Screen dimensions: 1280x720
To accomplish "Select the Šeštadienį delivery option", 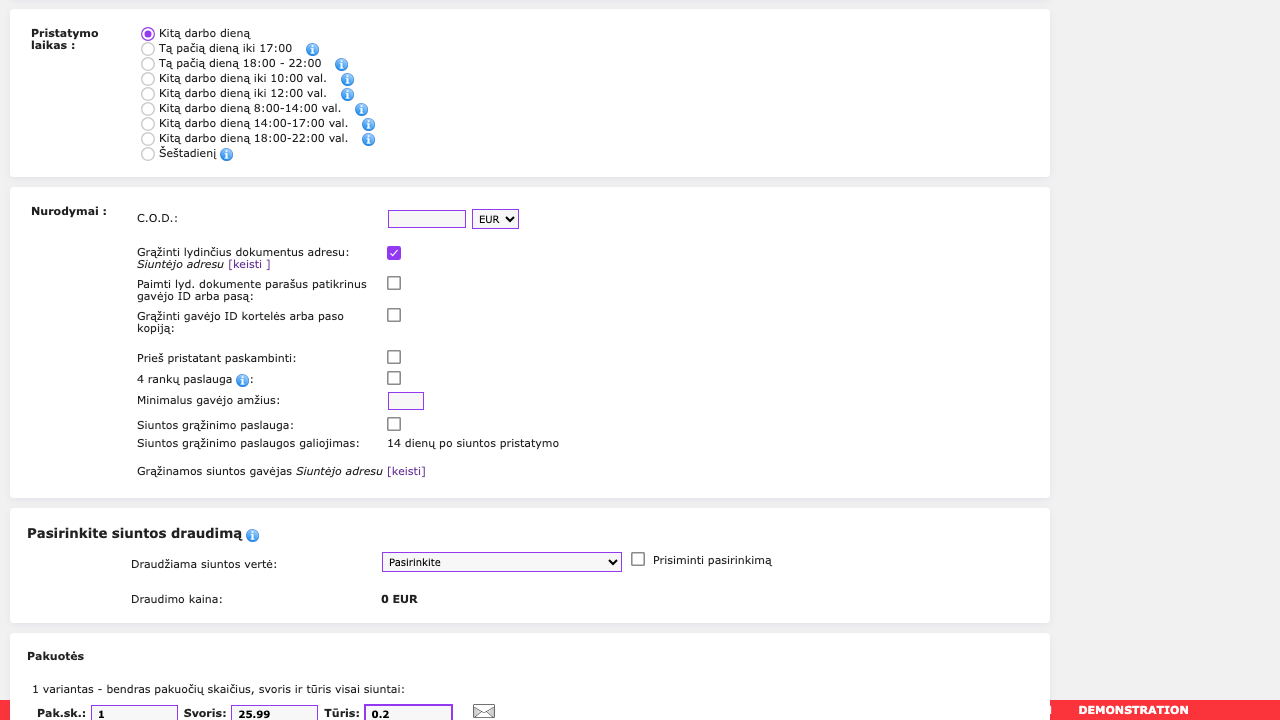I will 148,154.
